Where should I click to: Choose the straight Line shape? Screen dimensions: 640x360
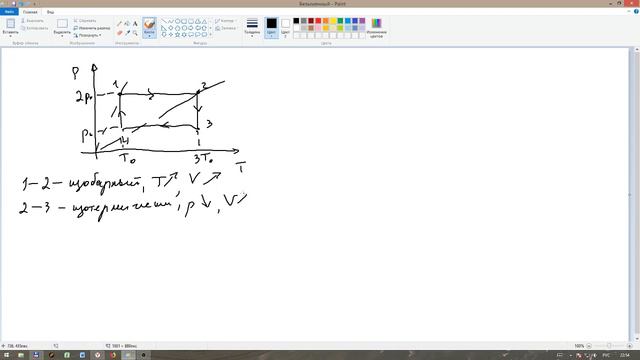pos(164,21)
